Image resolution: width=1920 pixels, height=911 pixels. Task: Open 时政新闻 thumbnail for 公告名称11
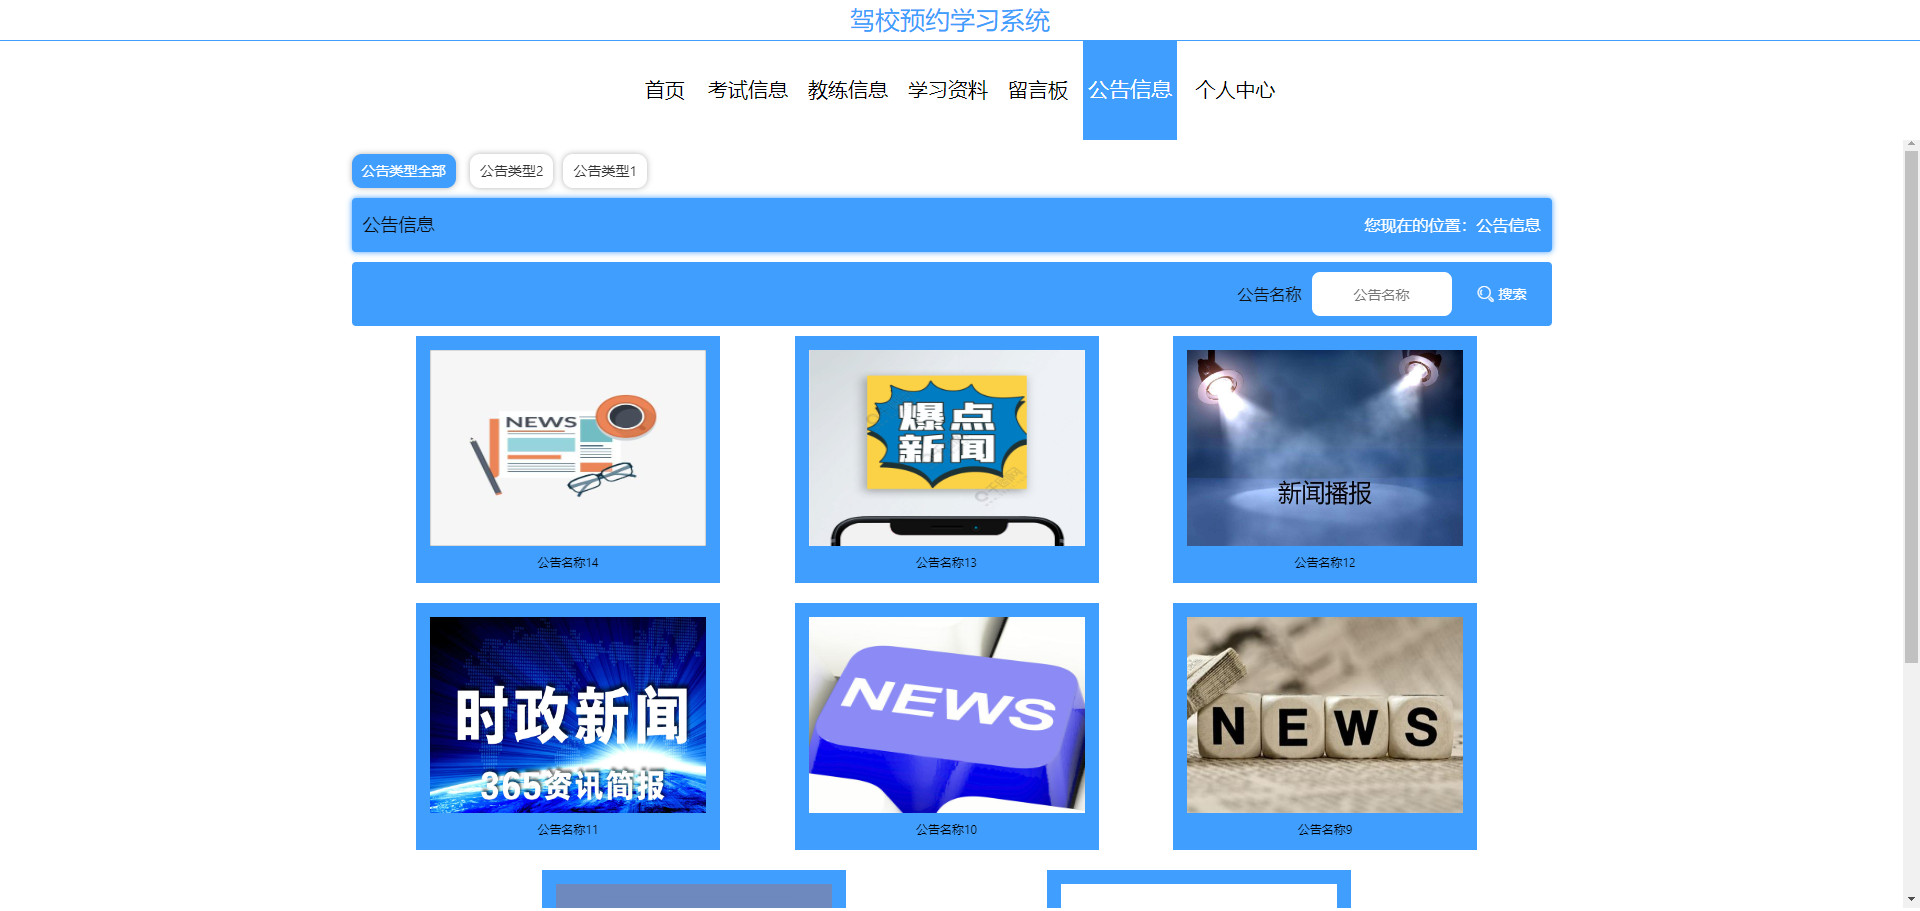pos(568,715)
